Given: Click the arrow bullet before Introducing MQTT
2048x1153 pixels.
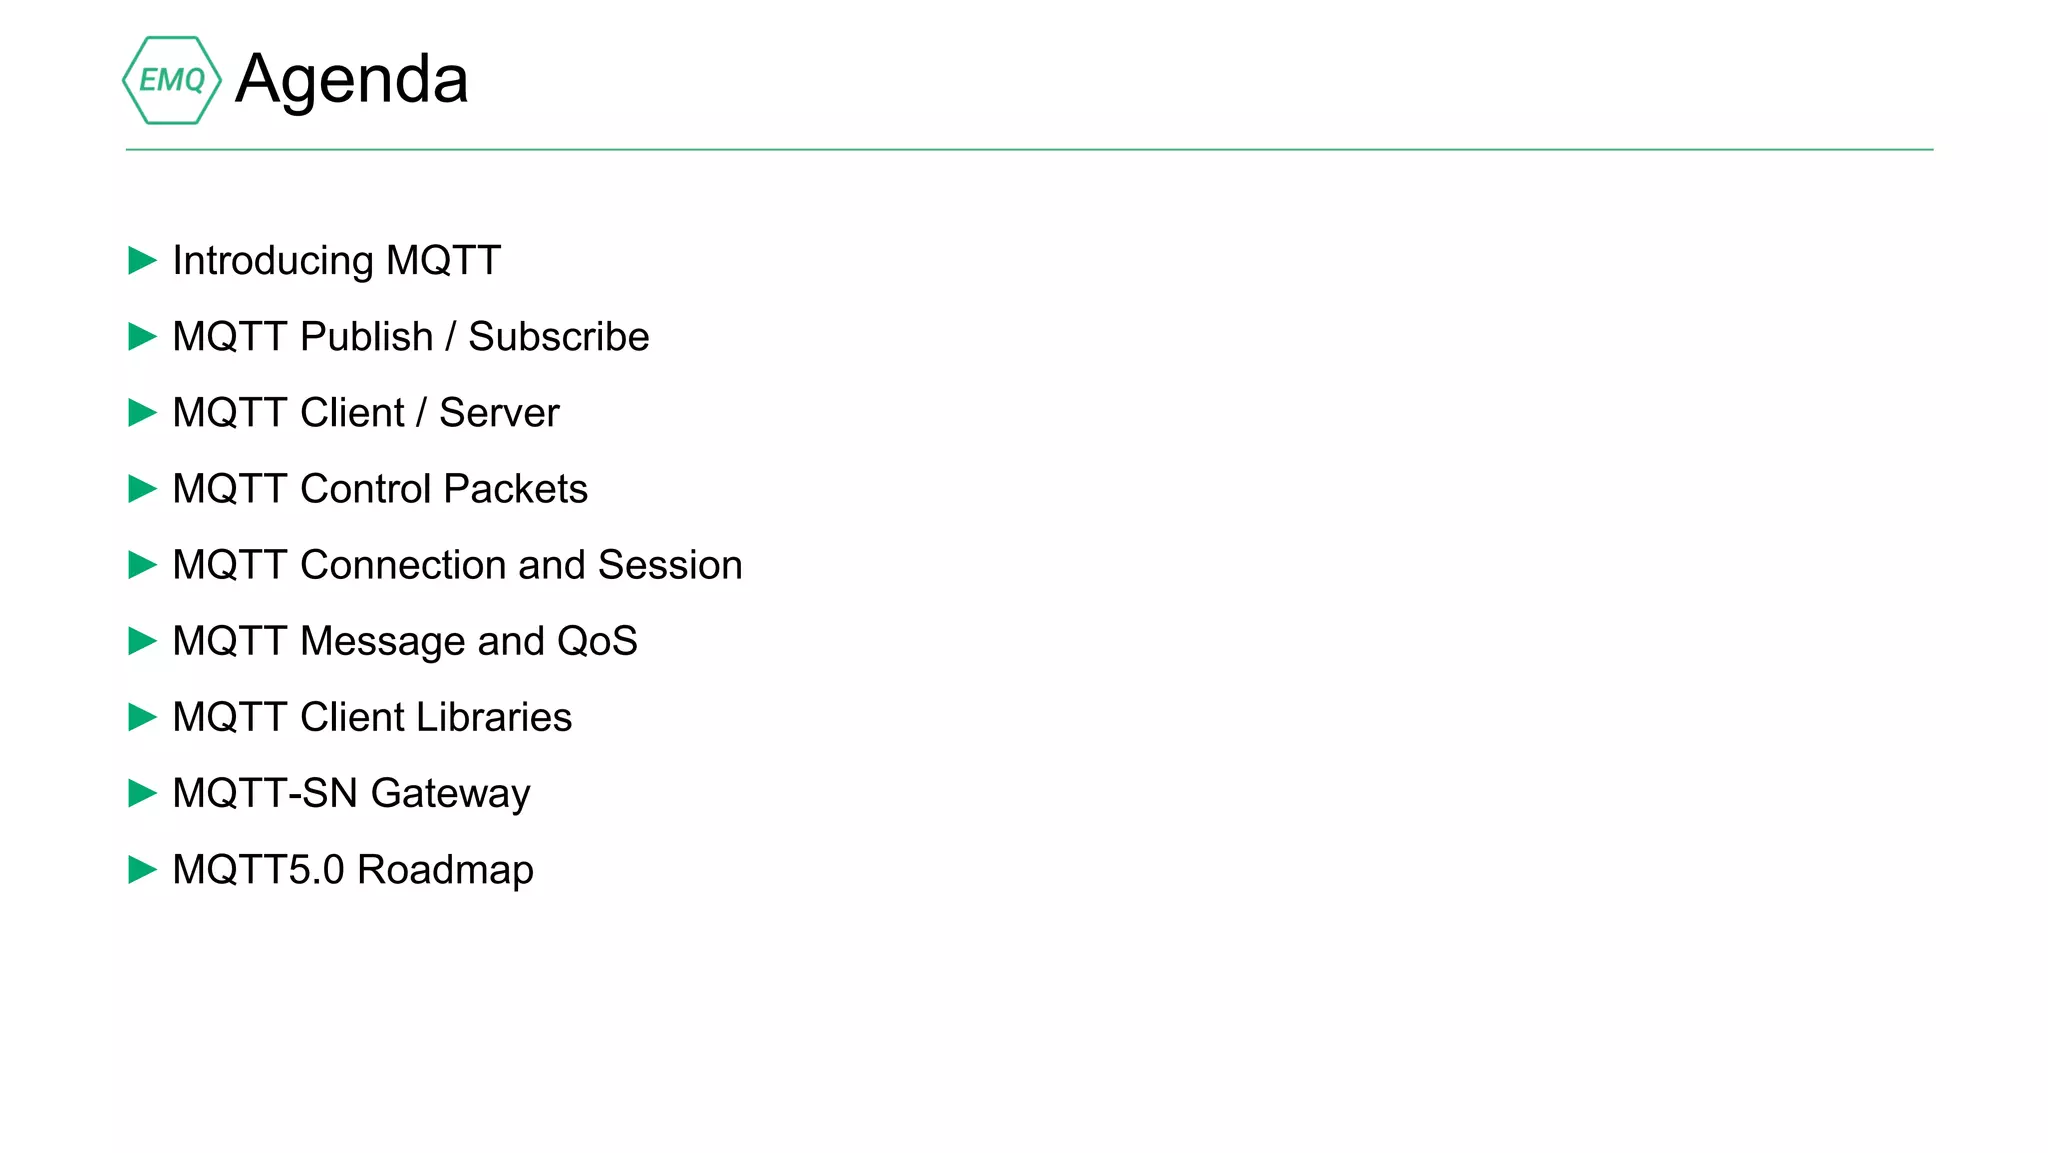Looking at the screenshot, I should coord(142,261).
